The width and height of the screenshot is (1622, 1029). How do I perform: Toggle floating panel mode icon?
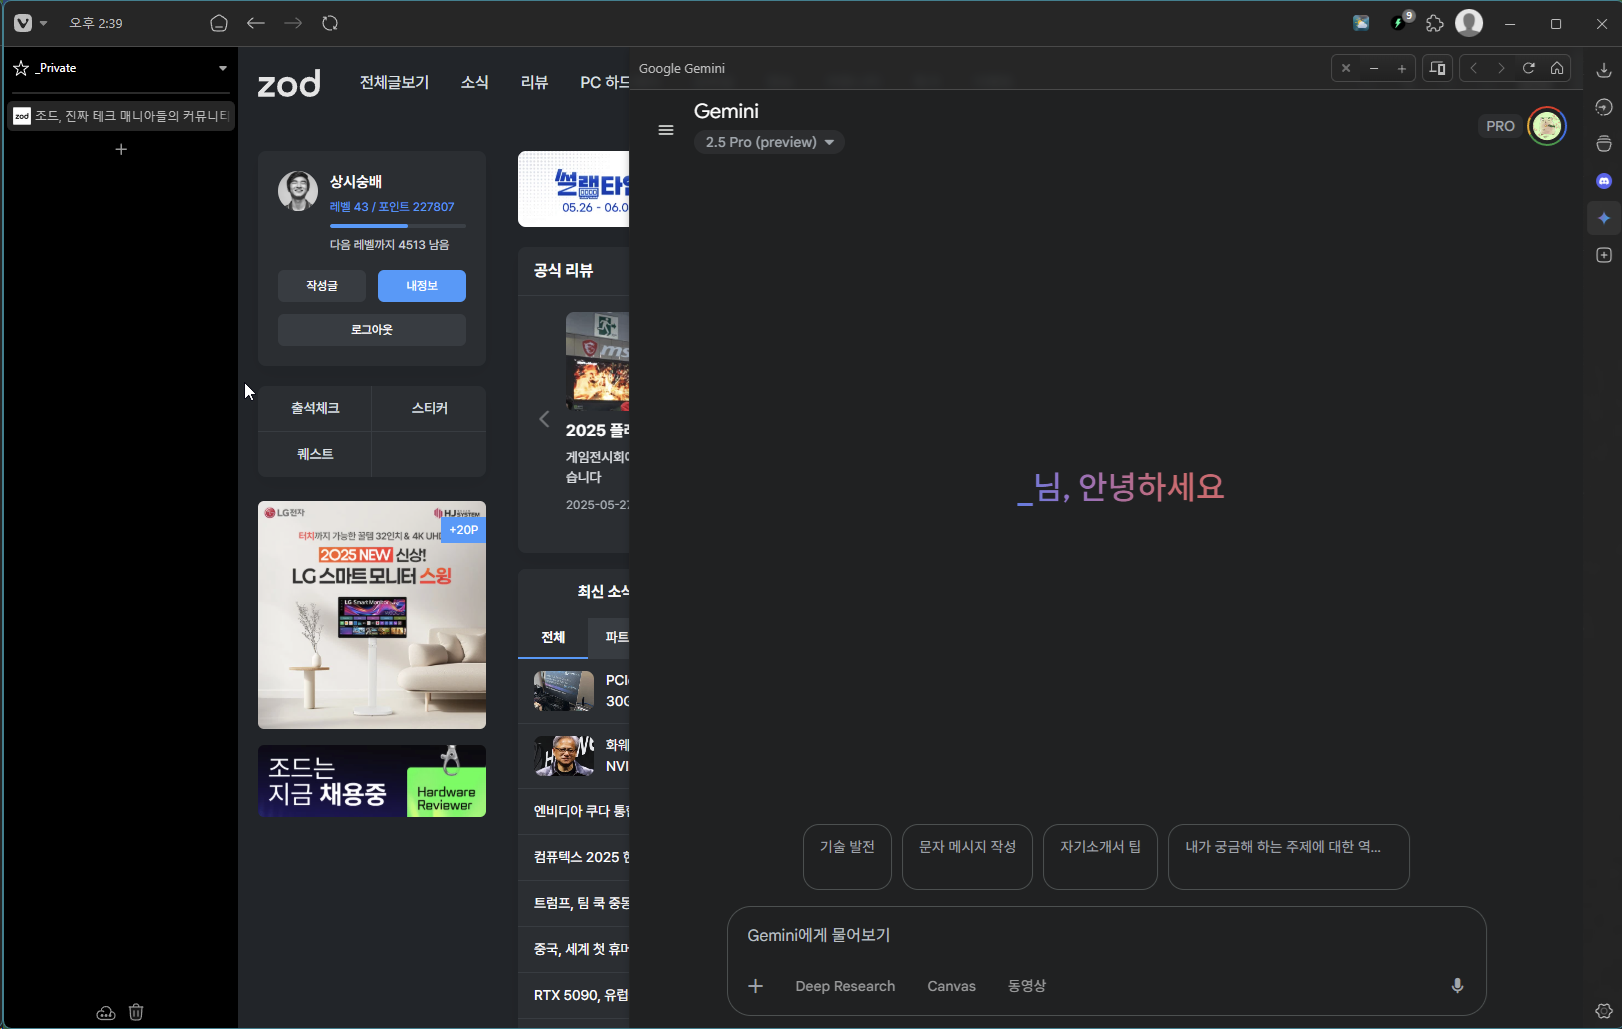click(1438, 68)
